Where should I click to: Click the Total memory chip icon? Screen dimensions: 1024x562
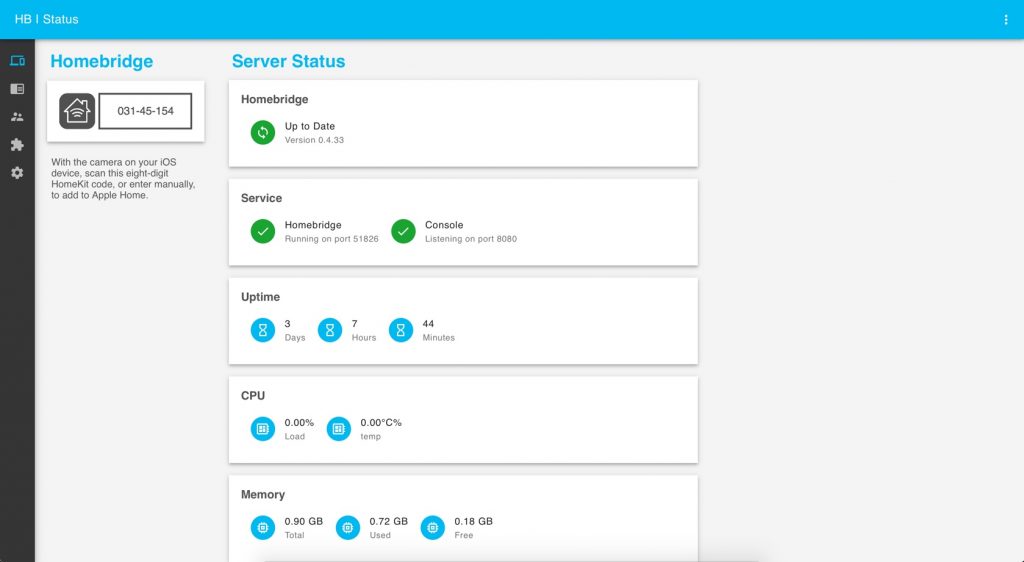(263, 527)
